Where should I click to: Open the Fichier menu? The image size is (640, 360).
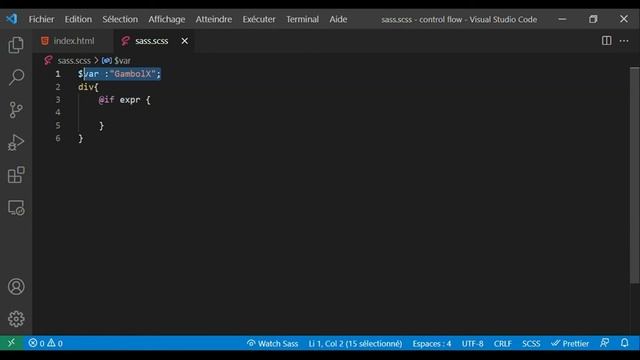tap(41, 19)
